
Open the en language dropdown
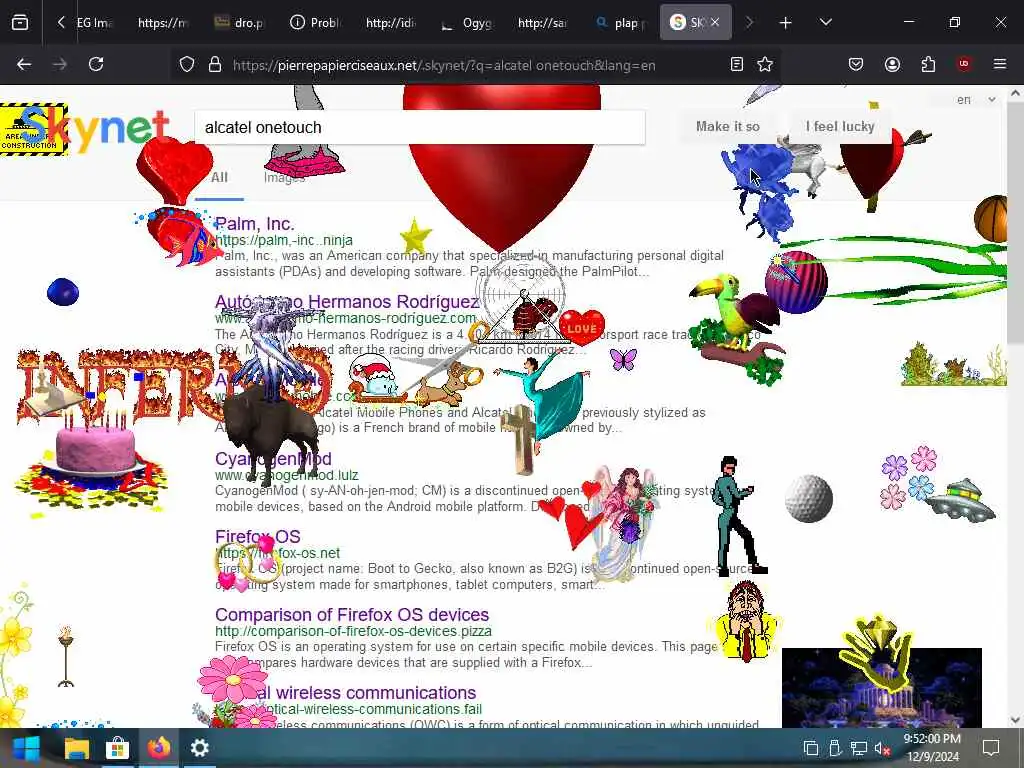(x=976, y=100)
